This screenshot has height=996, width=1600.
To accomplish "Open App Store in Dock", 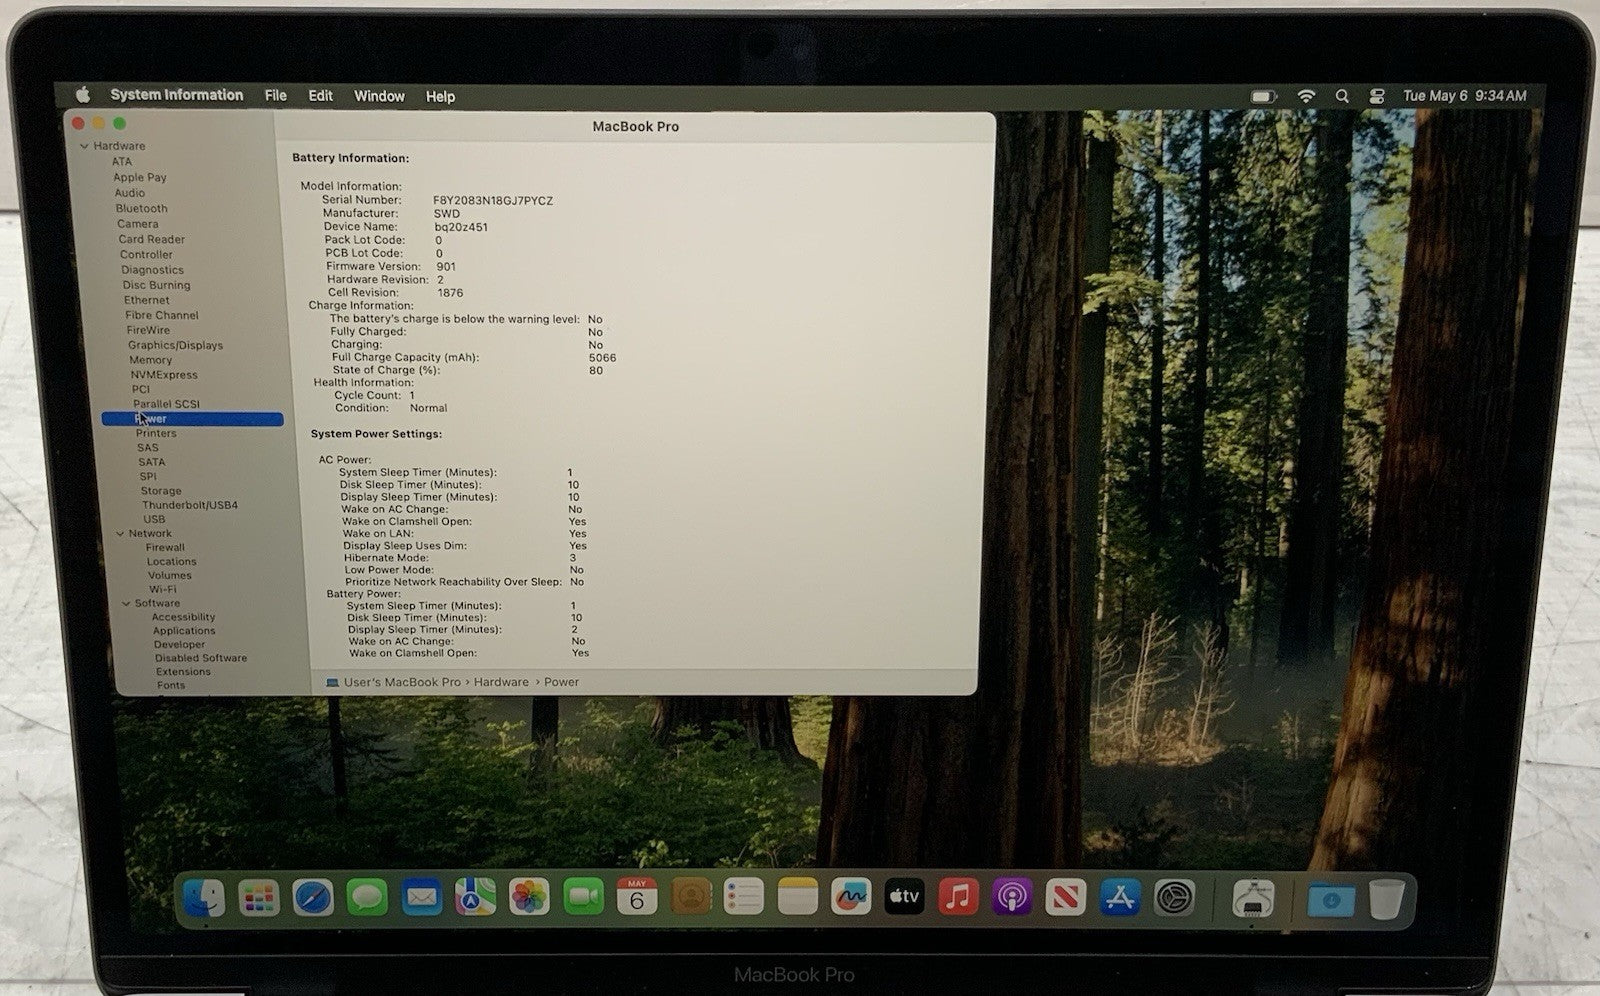I will tap(1120, 897).
